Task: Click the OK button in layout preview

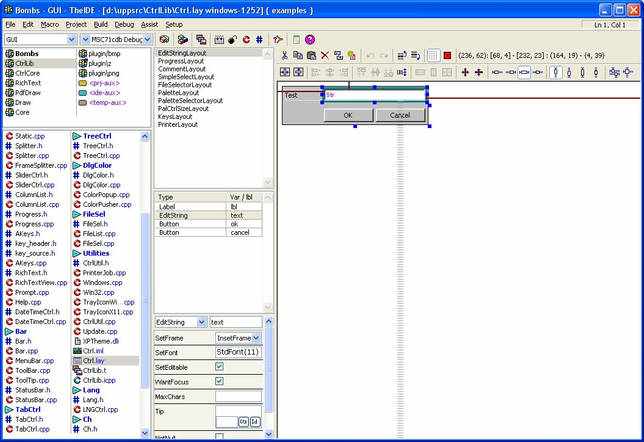Action: coord(348,115)
